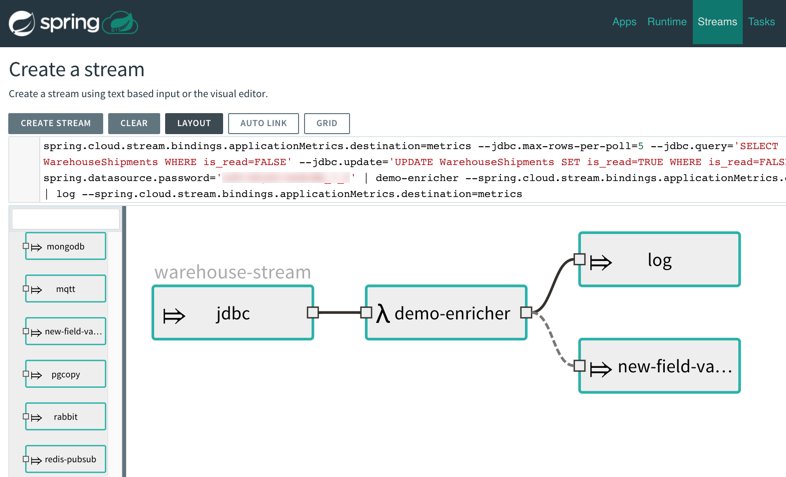Select the Streams tab
The width and height of the screenshot is (786, 477).
(x=717, y=22)
